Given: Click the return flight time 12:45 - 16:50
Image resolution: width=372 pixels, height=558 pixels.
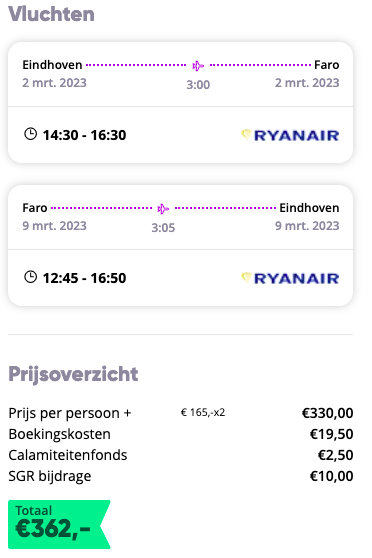Looking at the screenshot, I should [84, 278].
